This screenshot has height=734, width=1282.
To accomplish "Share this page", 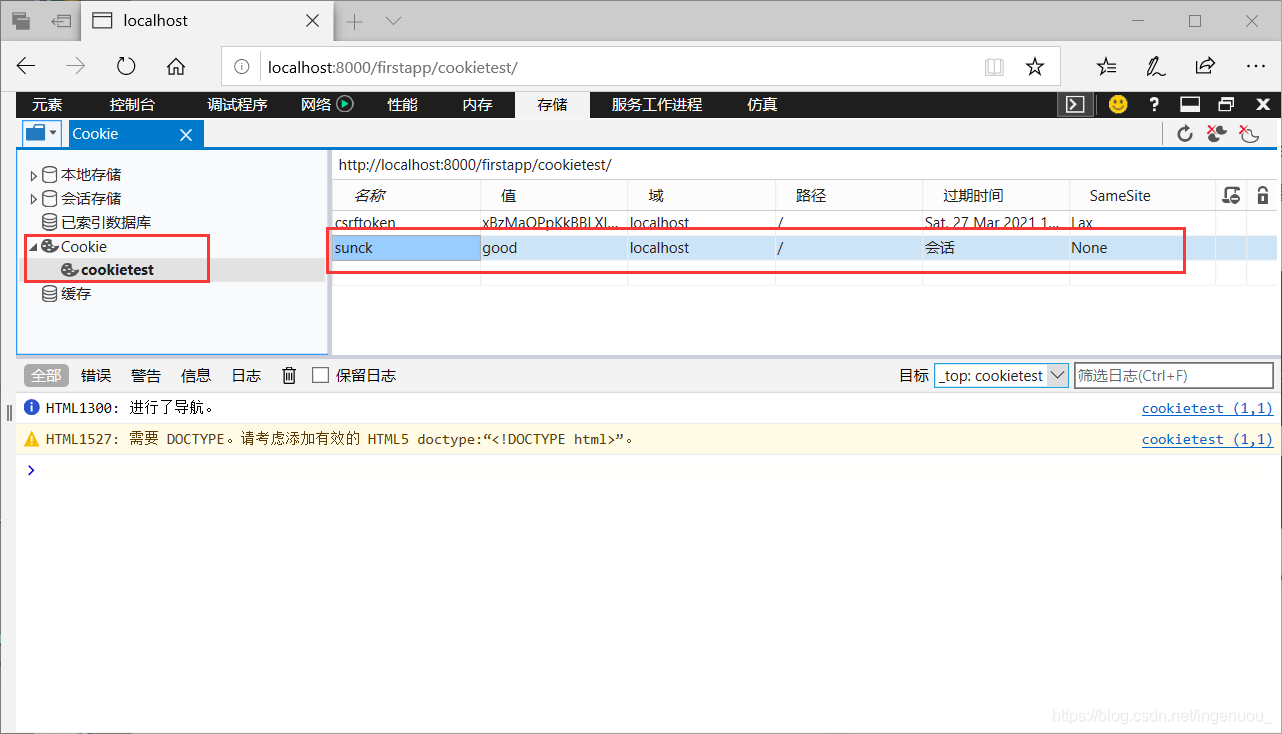I will tap(1205, 67).
